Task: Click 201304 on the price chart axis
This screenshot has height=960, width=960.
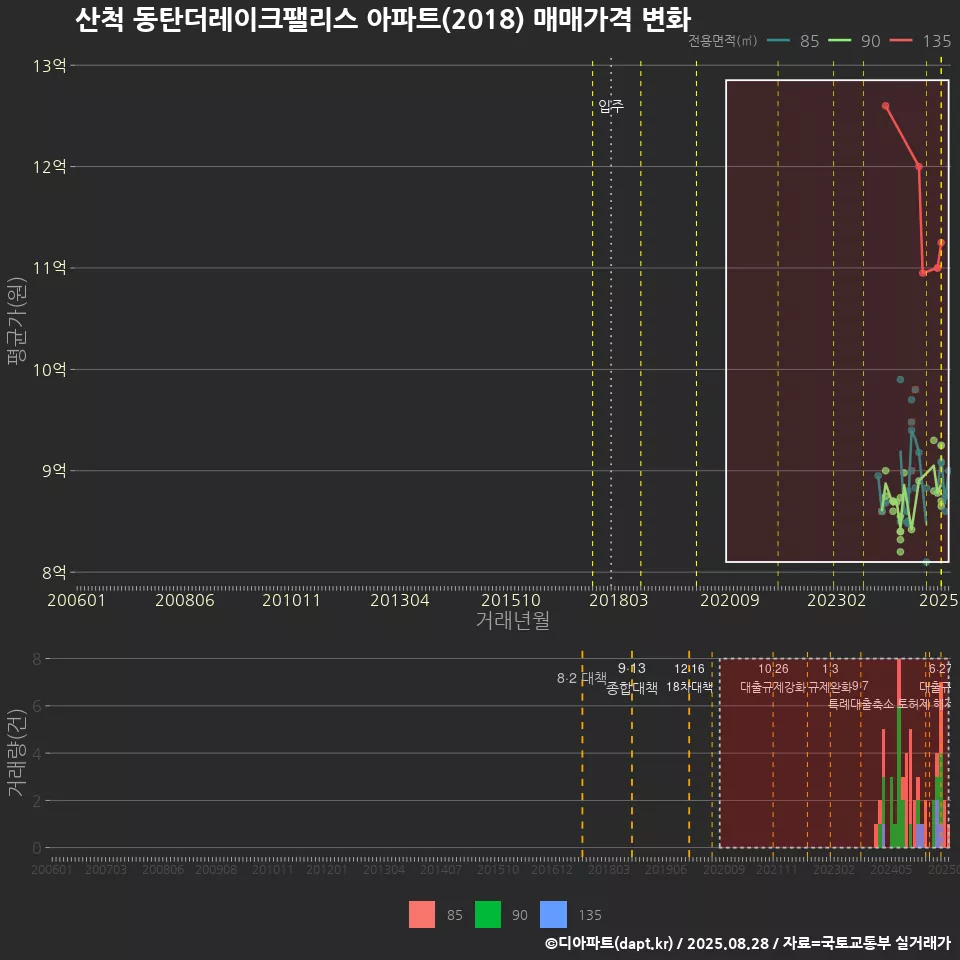Action: point(400,600)
